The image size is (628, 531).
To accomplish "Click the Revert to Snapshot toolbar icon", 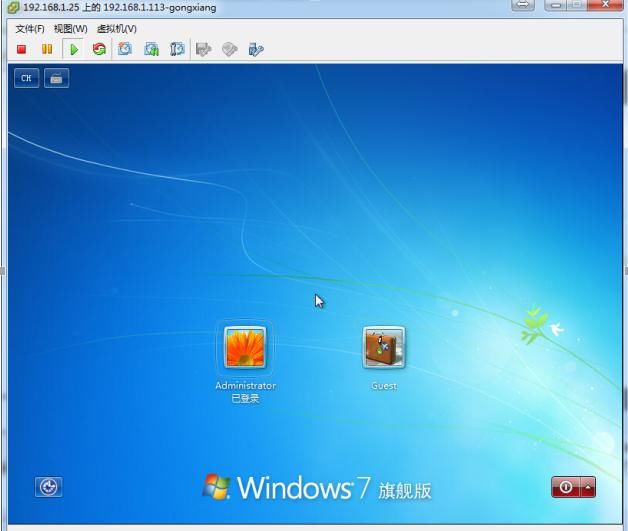I will click(x=151, y=49).
